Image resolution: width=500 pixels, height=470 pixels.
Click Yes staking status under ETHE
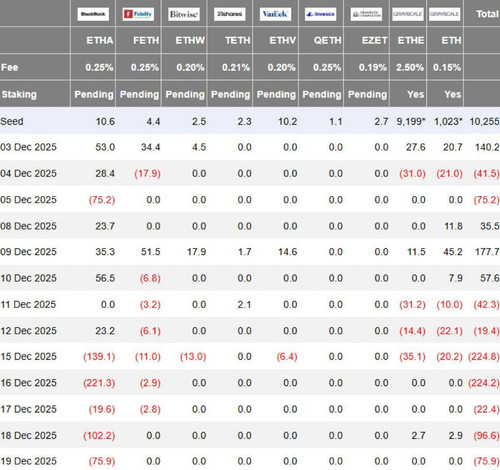[415, 94]
